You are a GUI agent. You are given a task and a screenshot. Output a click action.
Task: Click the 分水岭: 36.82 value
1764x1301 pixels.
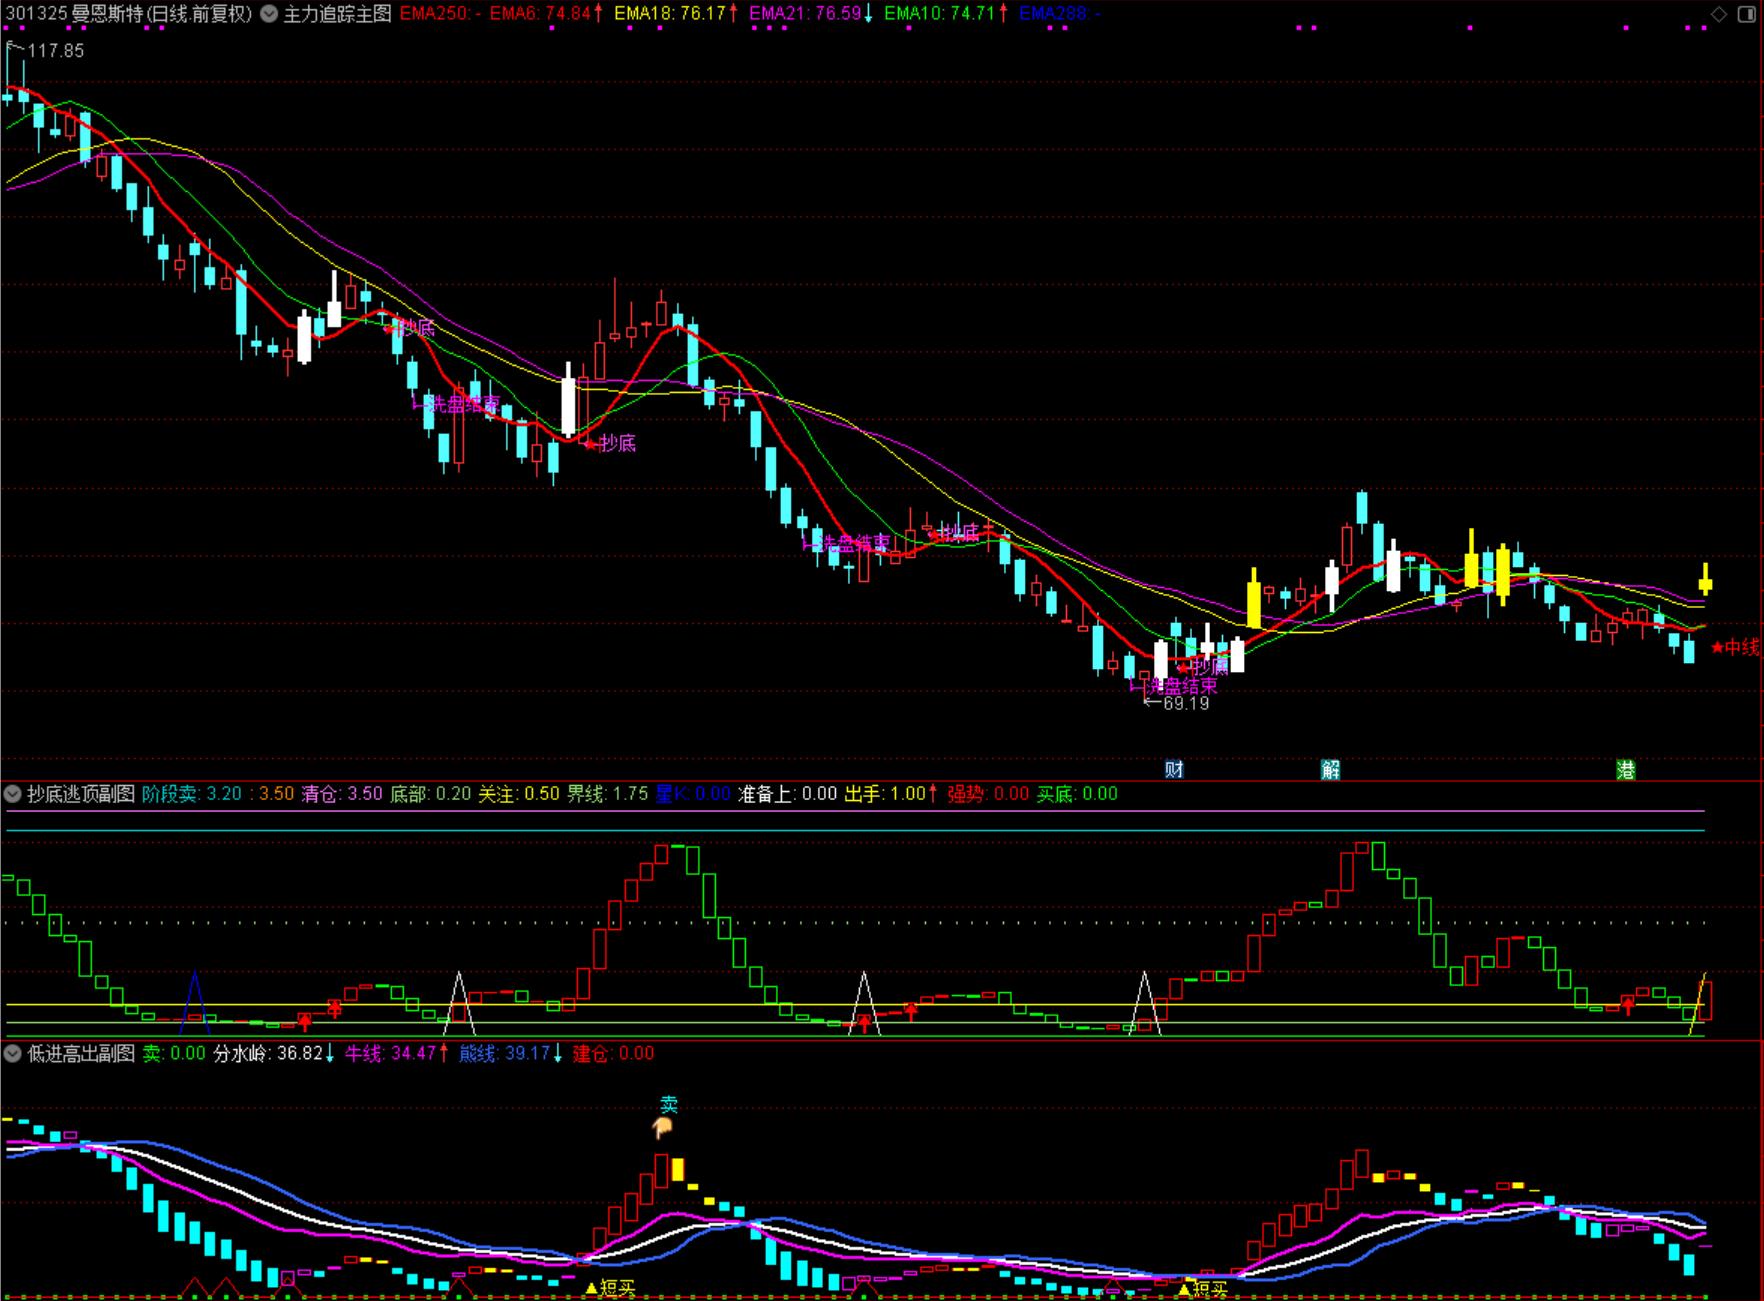click(274, 1053)
